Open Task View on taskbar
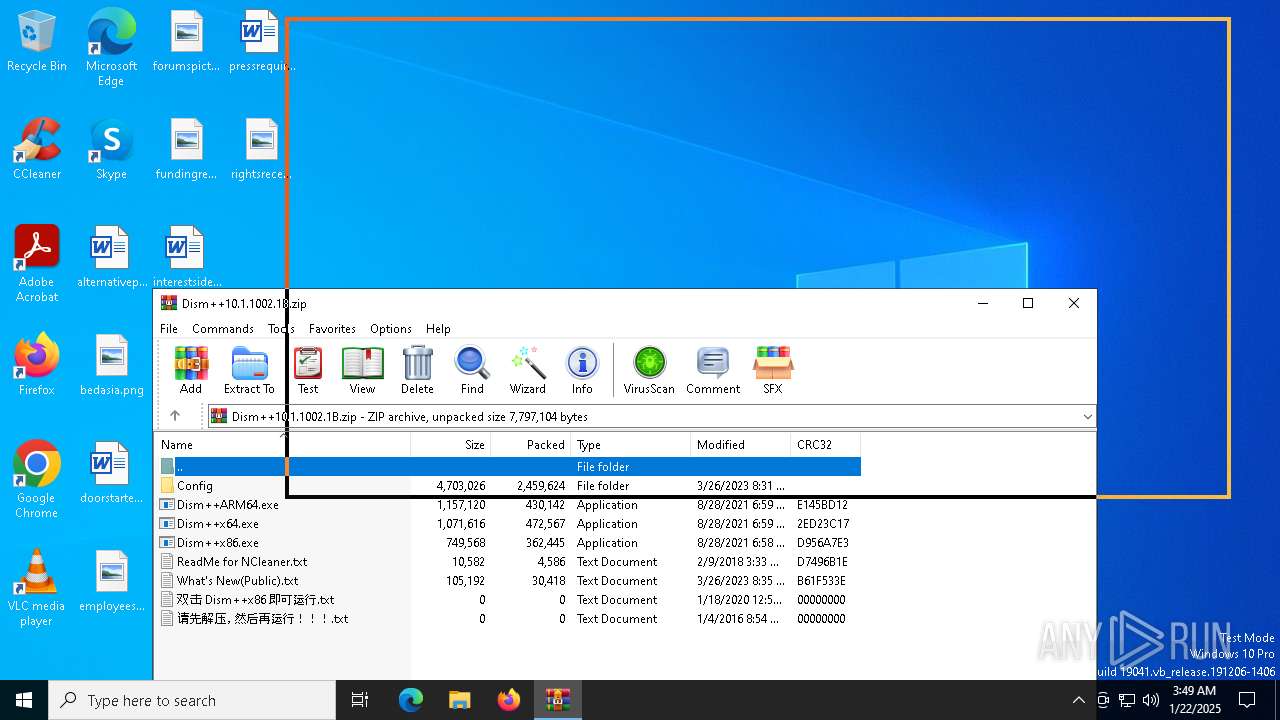The image size is (1280, 720). click(x=360, y=700)
